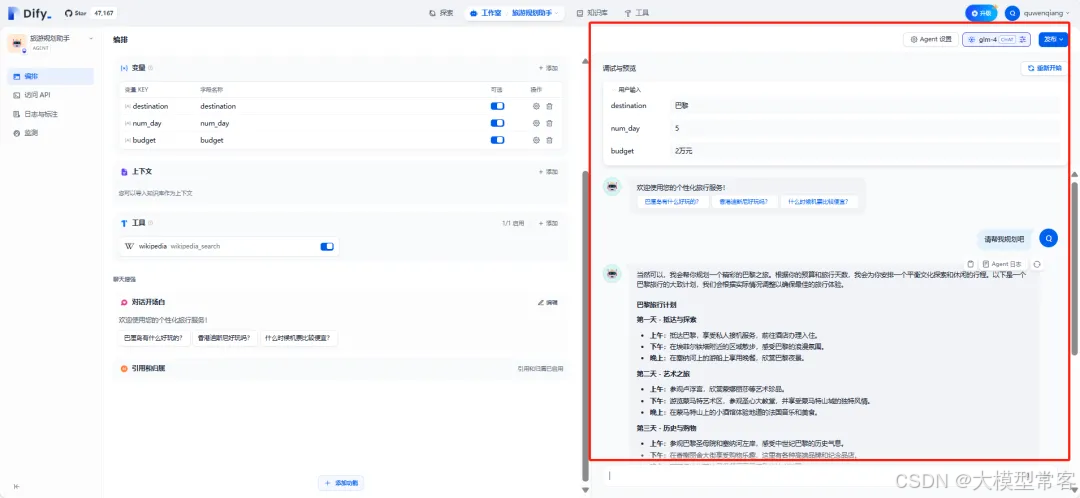Viewport: 1080px width, 498px height.
Task: Open the GitHub Star badge showing 47,167
Action: point(90,12)
